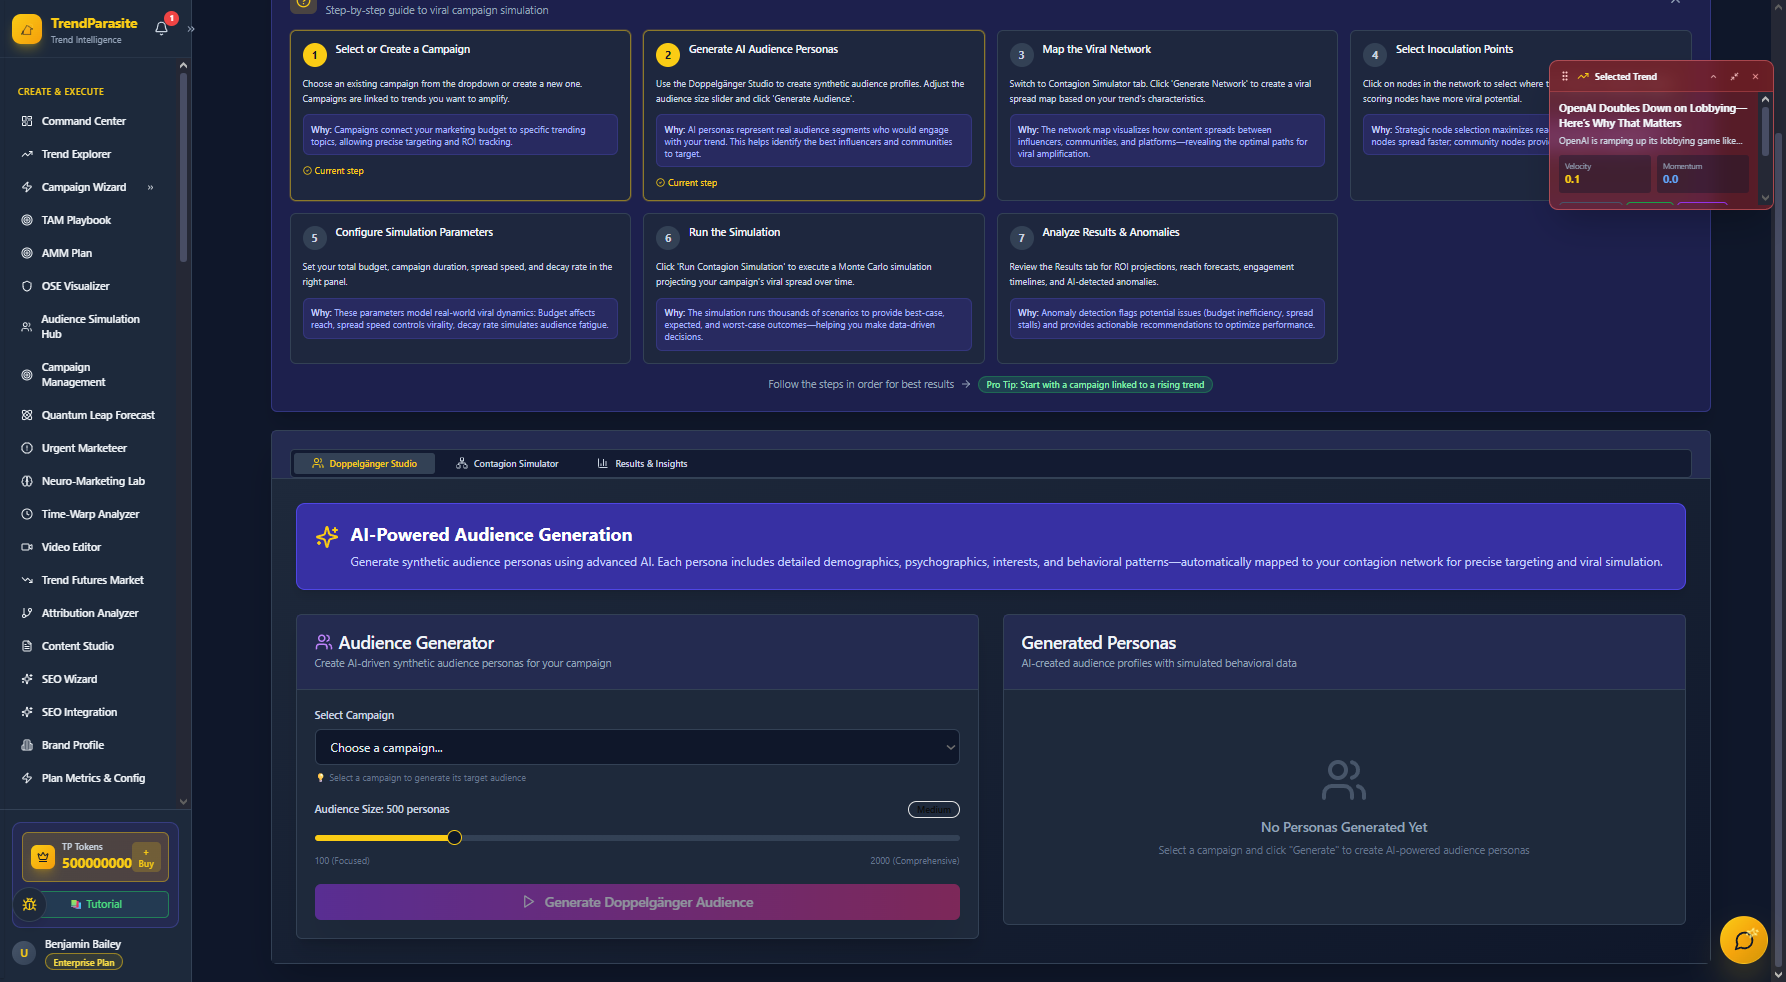Click the TP Tokens crown icon
Viewport: 1786px width, 982px height.
pyautogui.click(x=43, y=857)
